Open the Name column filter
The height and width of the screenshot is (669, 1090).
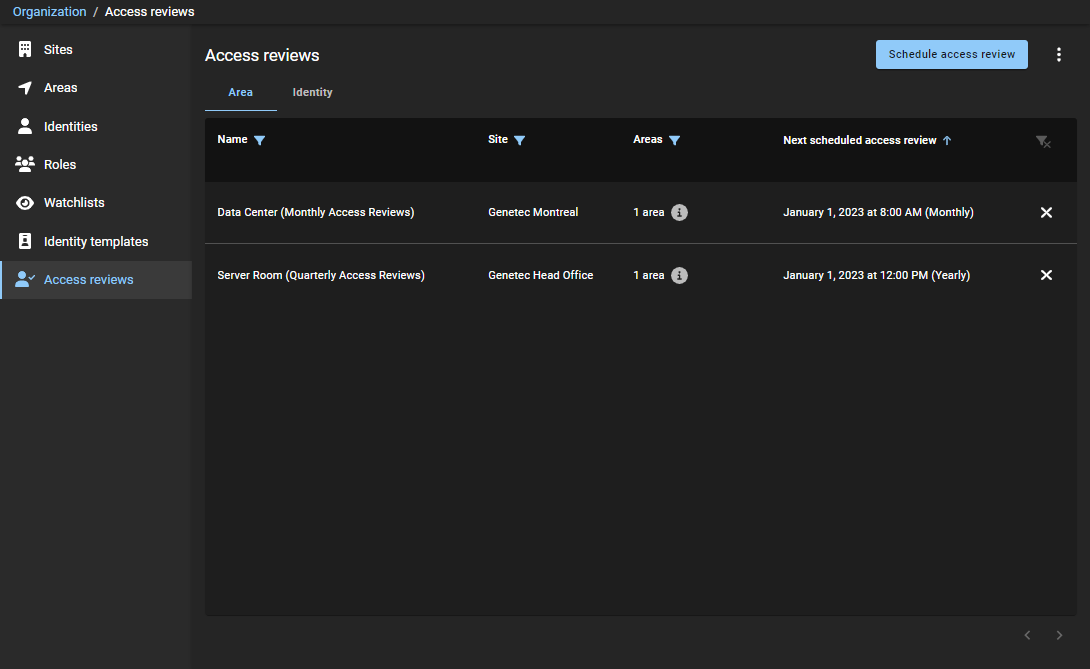pos(260,141)
